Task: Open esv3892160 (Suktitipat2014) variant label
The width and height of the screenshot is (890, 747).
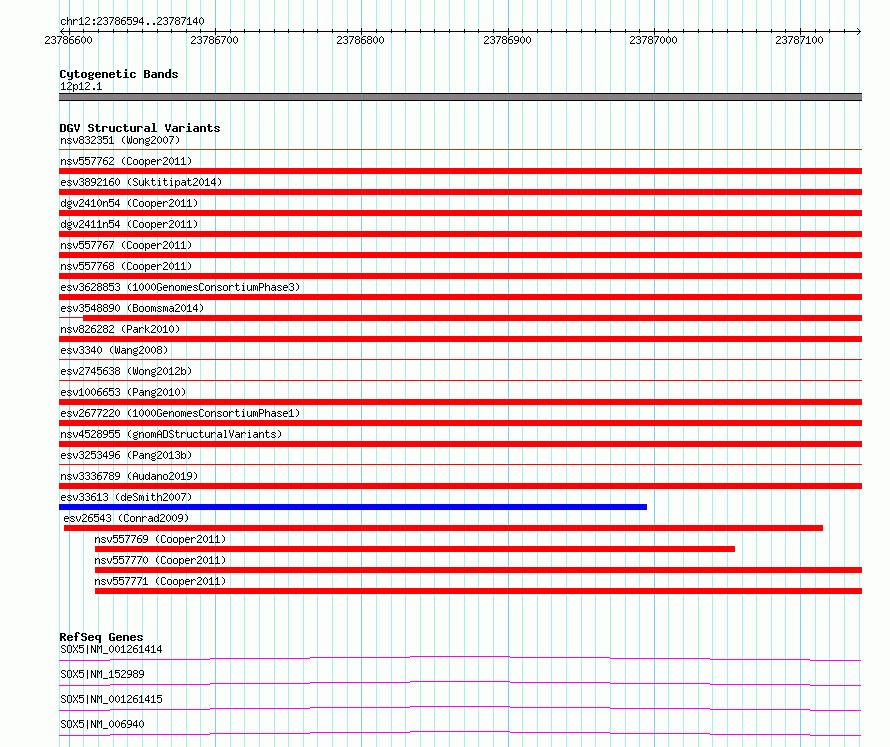Action: (x=141, y=182)
